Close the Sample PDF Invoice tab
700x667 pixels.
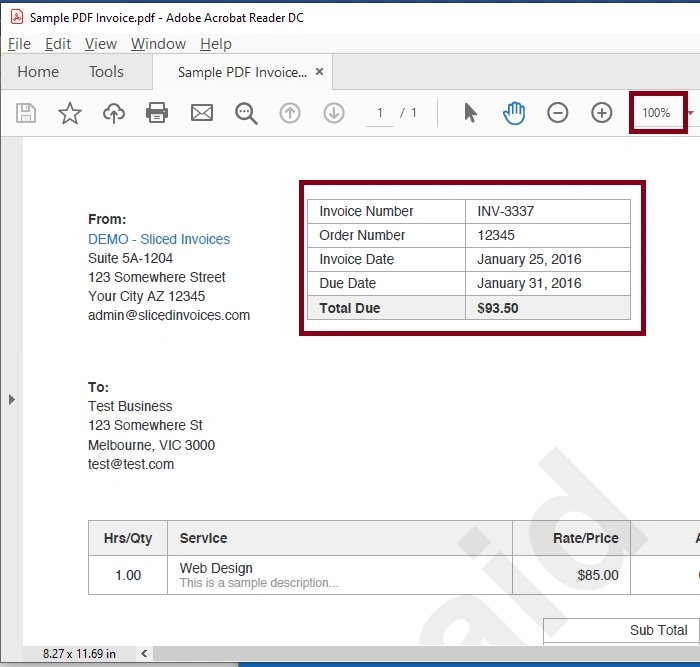[x=319, y=71]
